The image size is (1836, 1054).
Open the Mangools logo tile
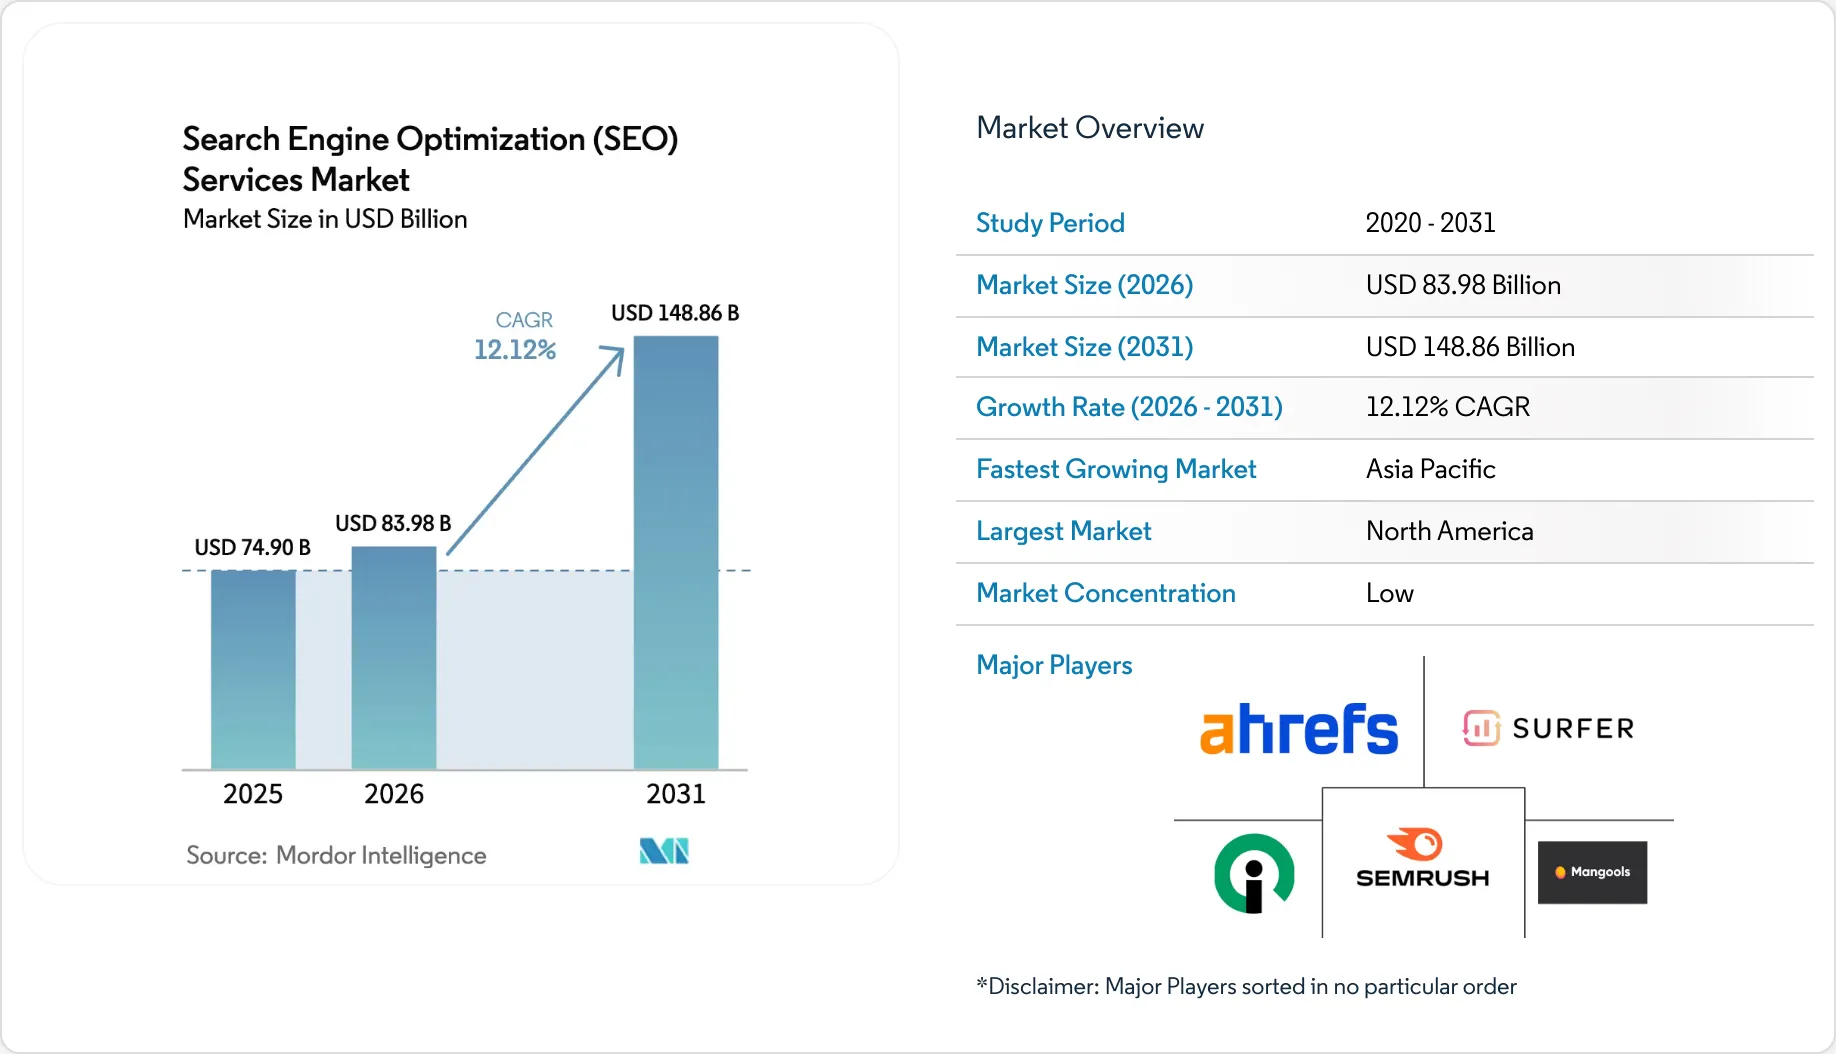[x=1591, y=871]
